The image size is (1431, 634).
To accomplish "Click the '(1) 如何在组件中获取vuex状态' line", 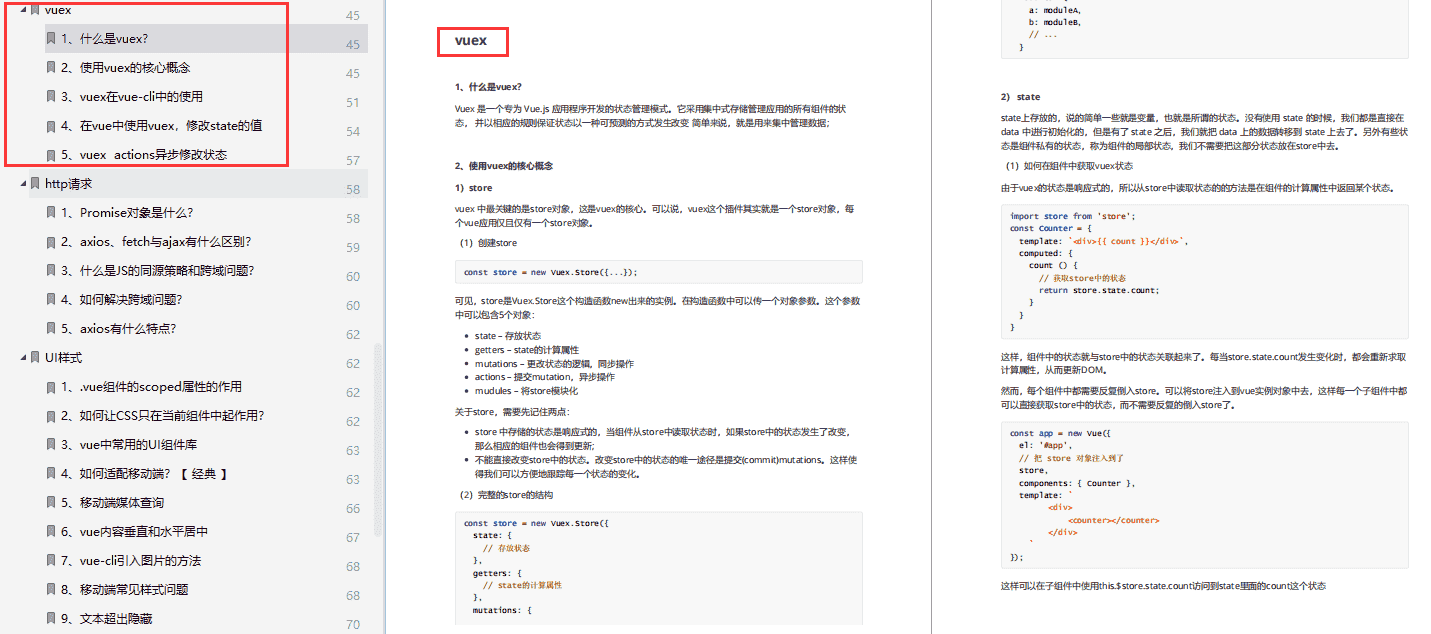I will tap(1069, 166).
